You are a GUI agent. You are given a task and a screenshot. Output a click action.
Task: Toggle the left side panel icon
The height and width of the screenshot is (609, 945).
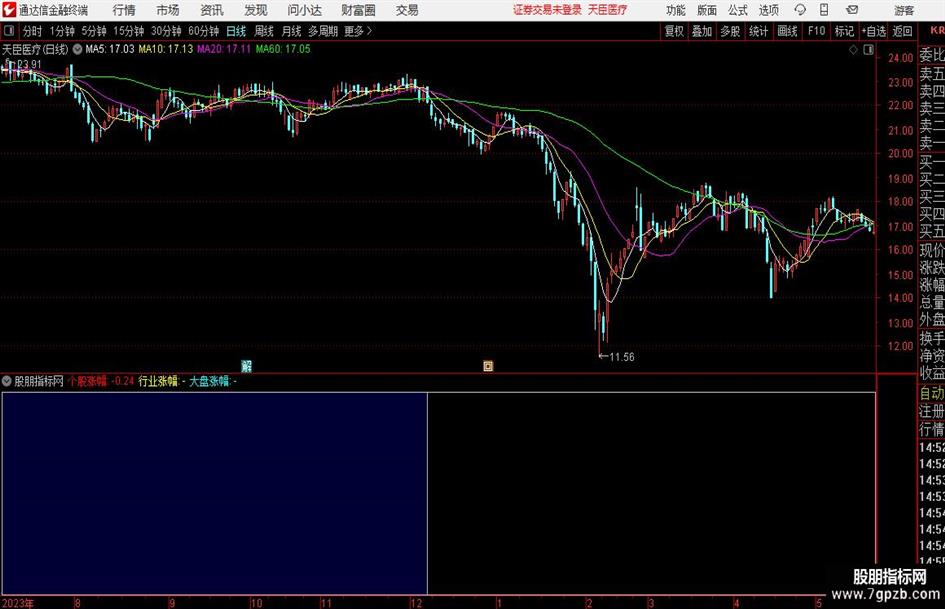(8, 31)
